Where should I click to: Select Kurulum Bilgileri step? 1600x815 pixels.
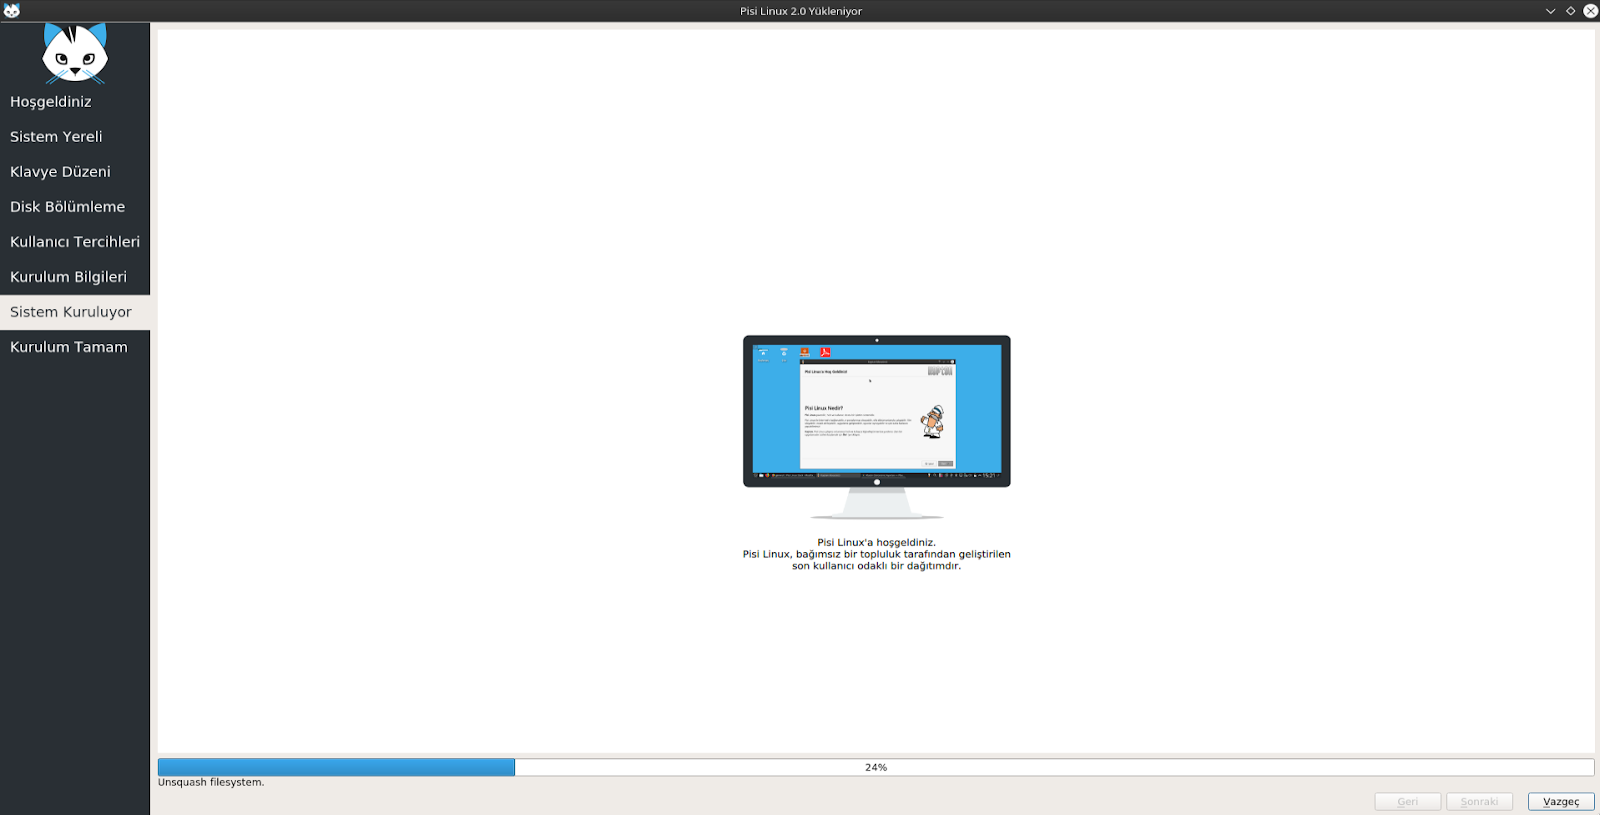[75, 277]
